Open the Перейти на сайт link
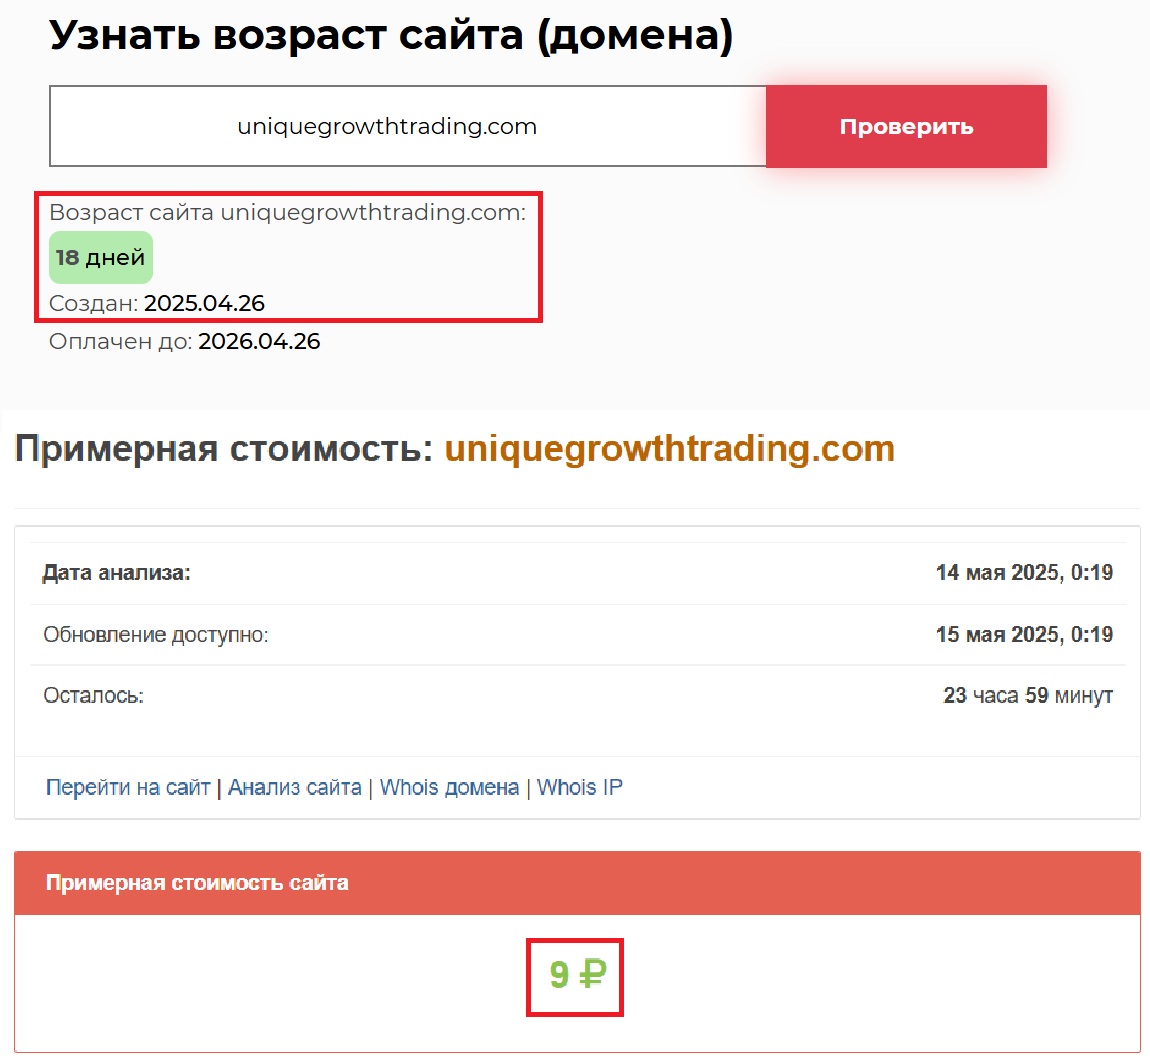The height and width of the screenshot is (1064, 1150). 128,787
